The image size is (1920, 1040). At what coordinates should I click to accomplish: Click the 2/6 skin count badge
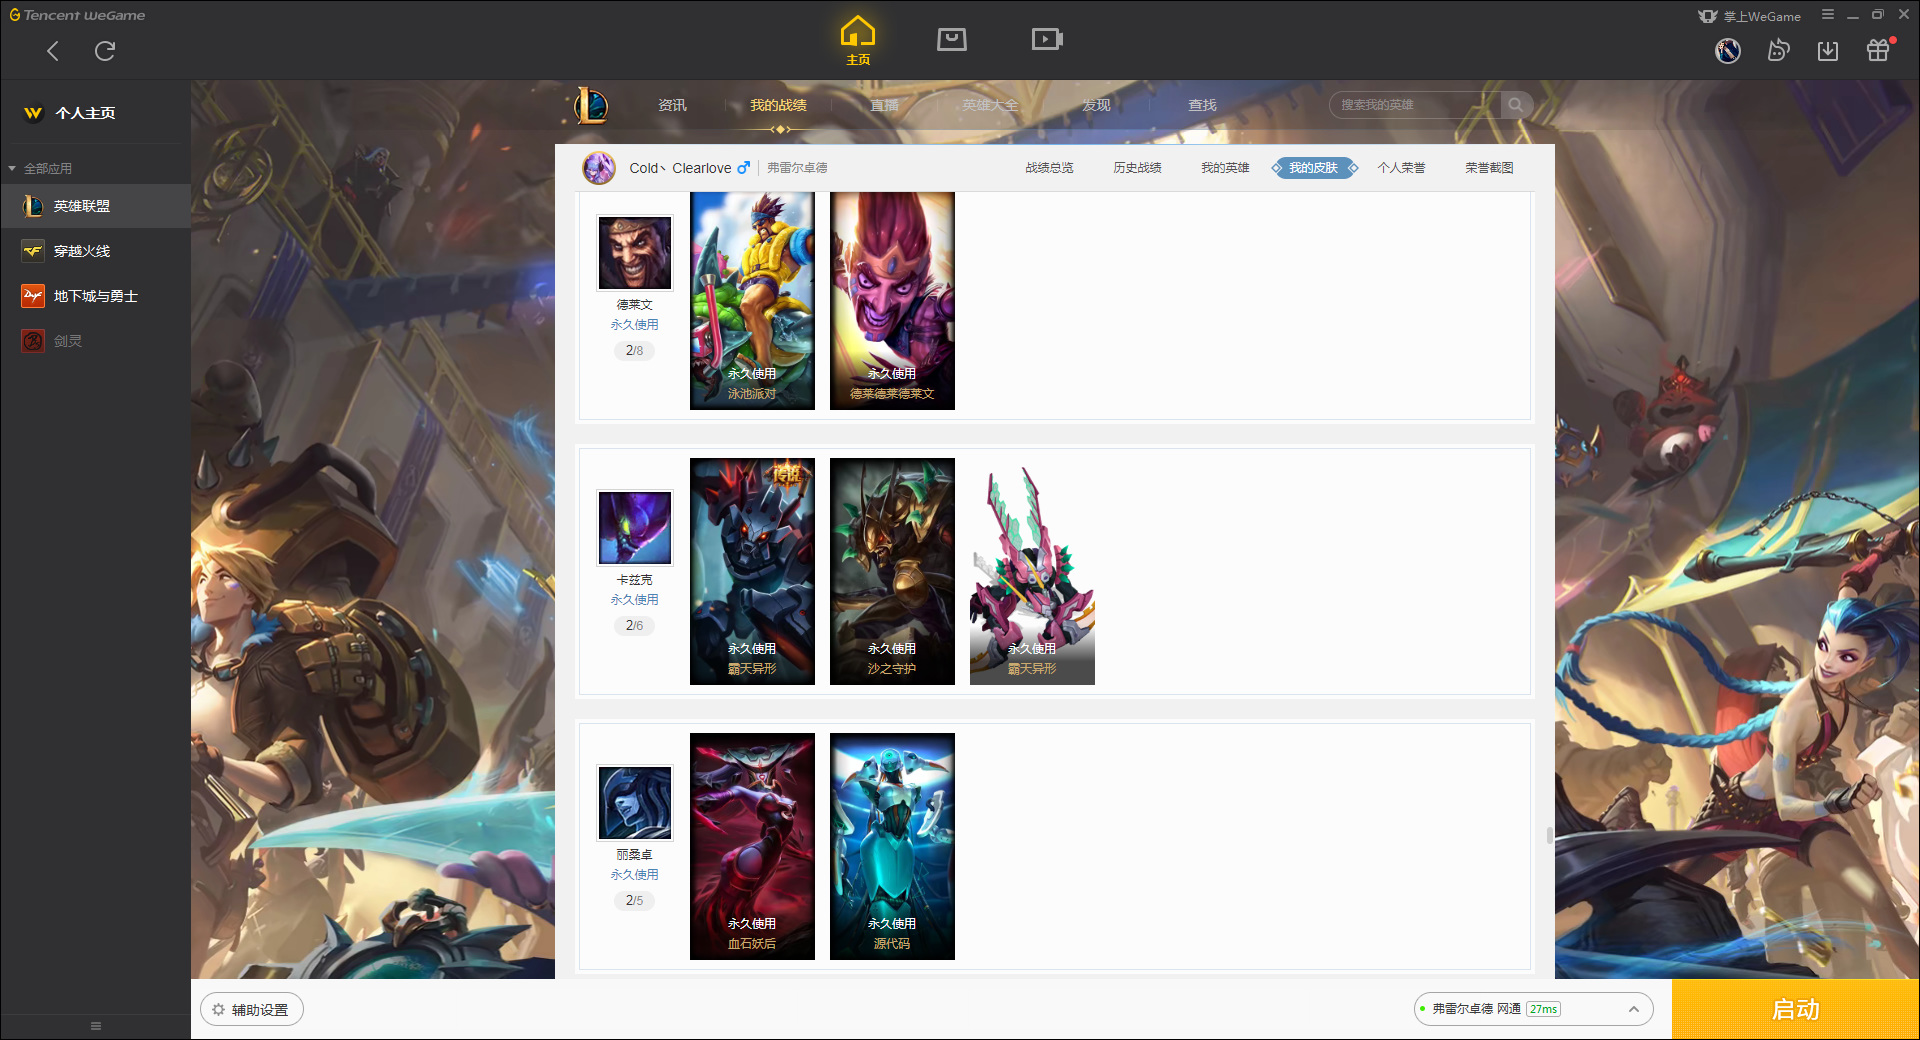pyautogui.click(x=634, y=625)
